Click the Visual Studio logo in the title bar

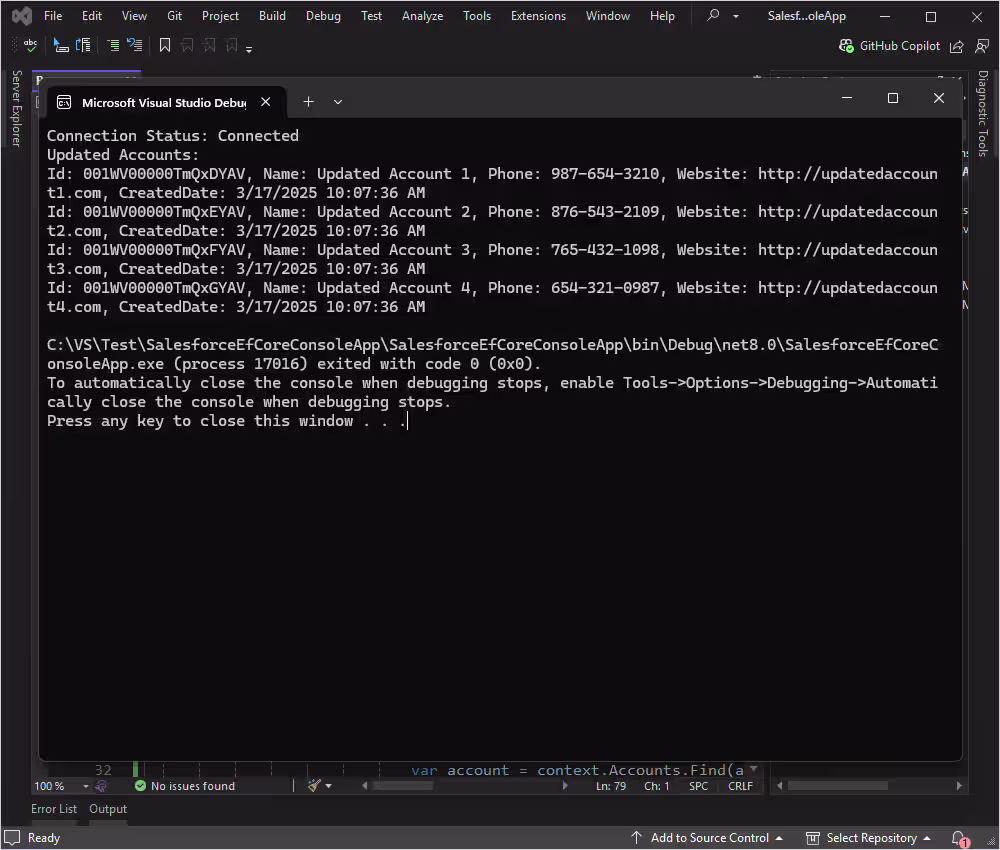(21, 15)
